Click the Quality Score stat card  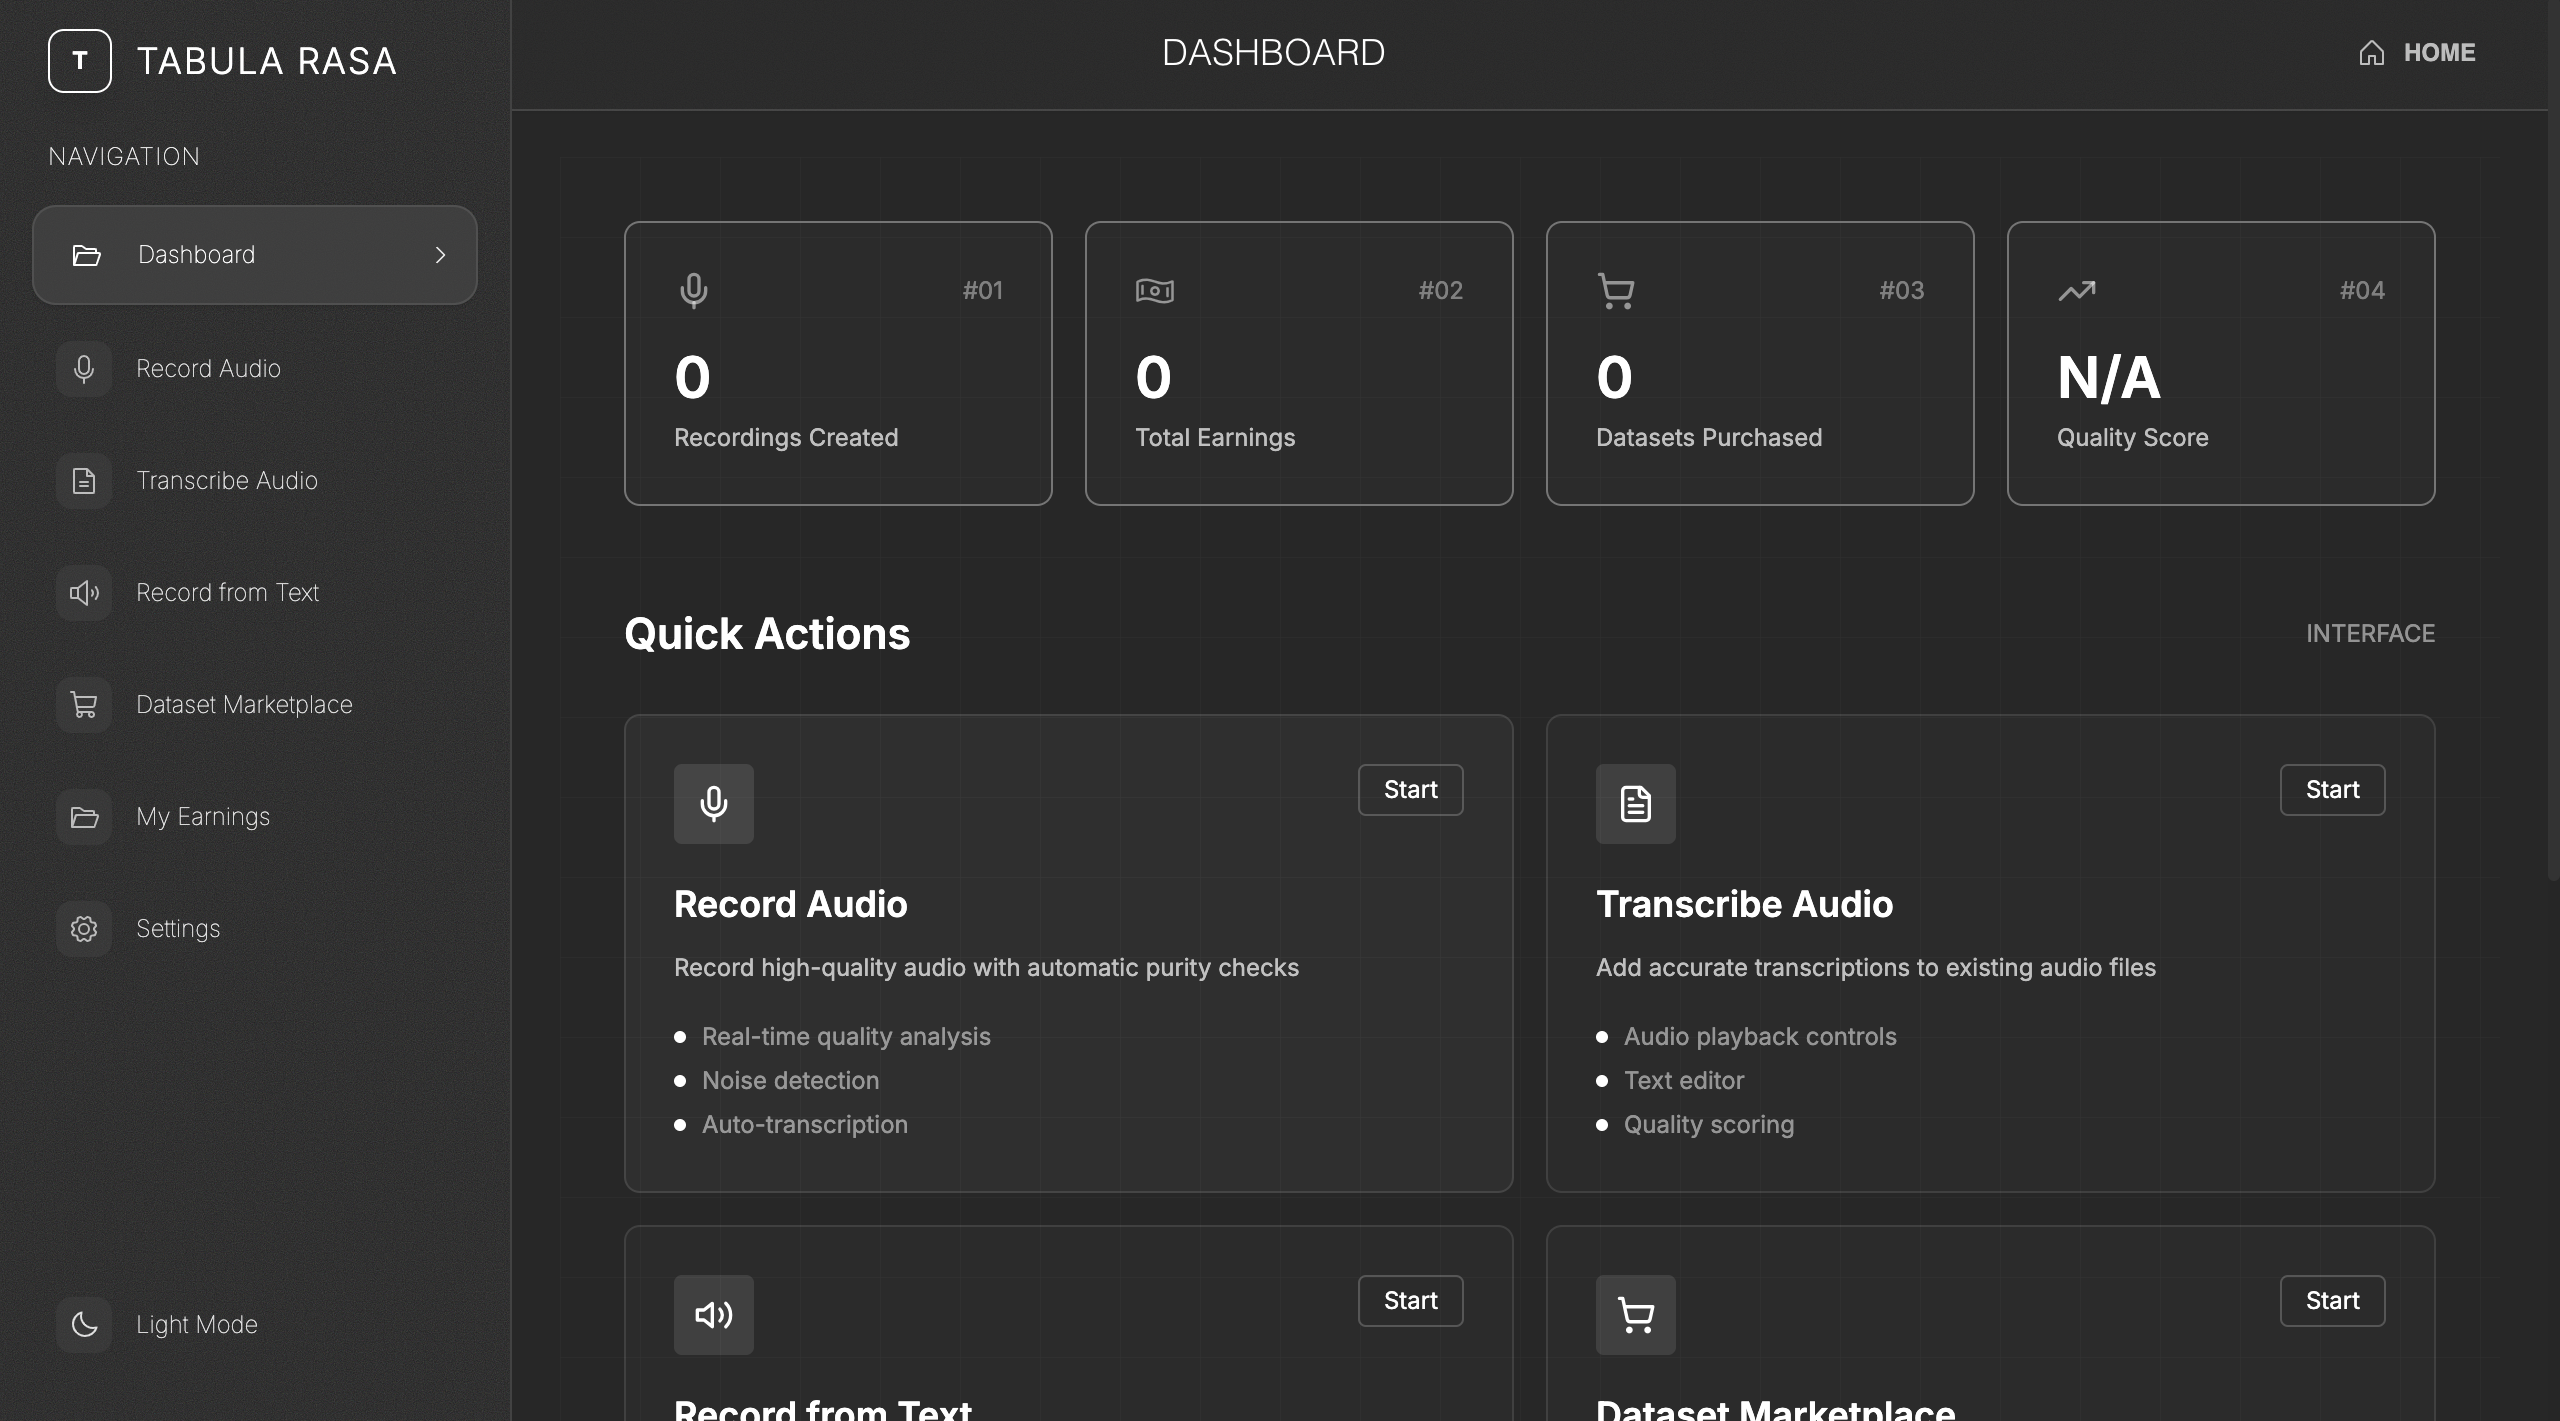coord(2220,363)
